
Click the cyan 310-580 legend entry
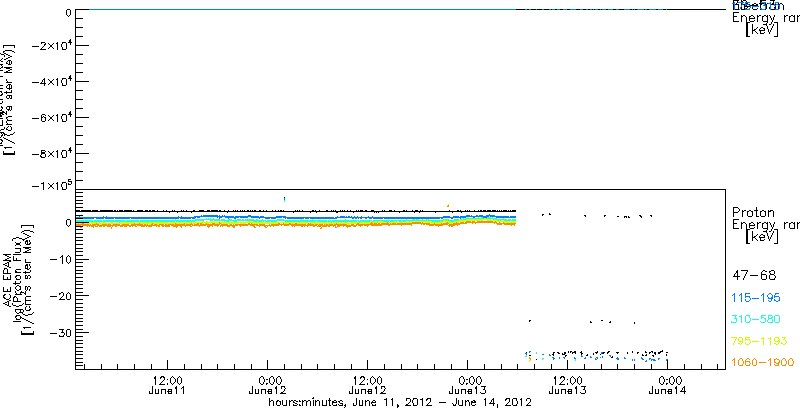coord(756,320)
